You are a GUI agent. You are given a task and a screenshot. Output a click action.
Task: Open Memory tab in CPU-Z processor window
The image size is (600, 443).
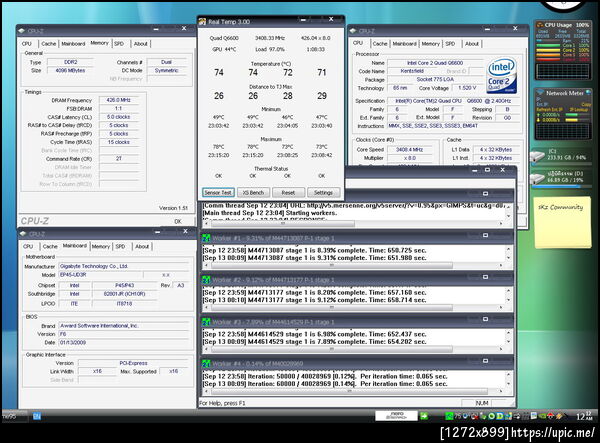[x=430, y=44]
